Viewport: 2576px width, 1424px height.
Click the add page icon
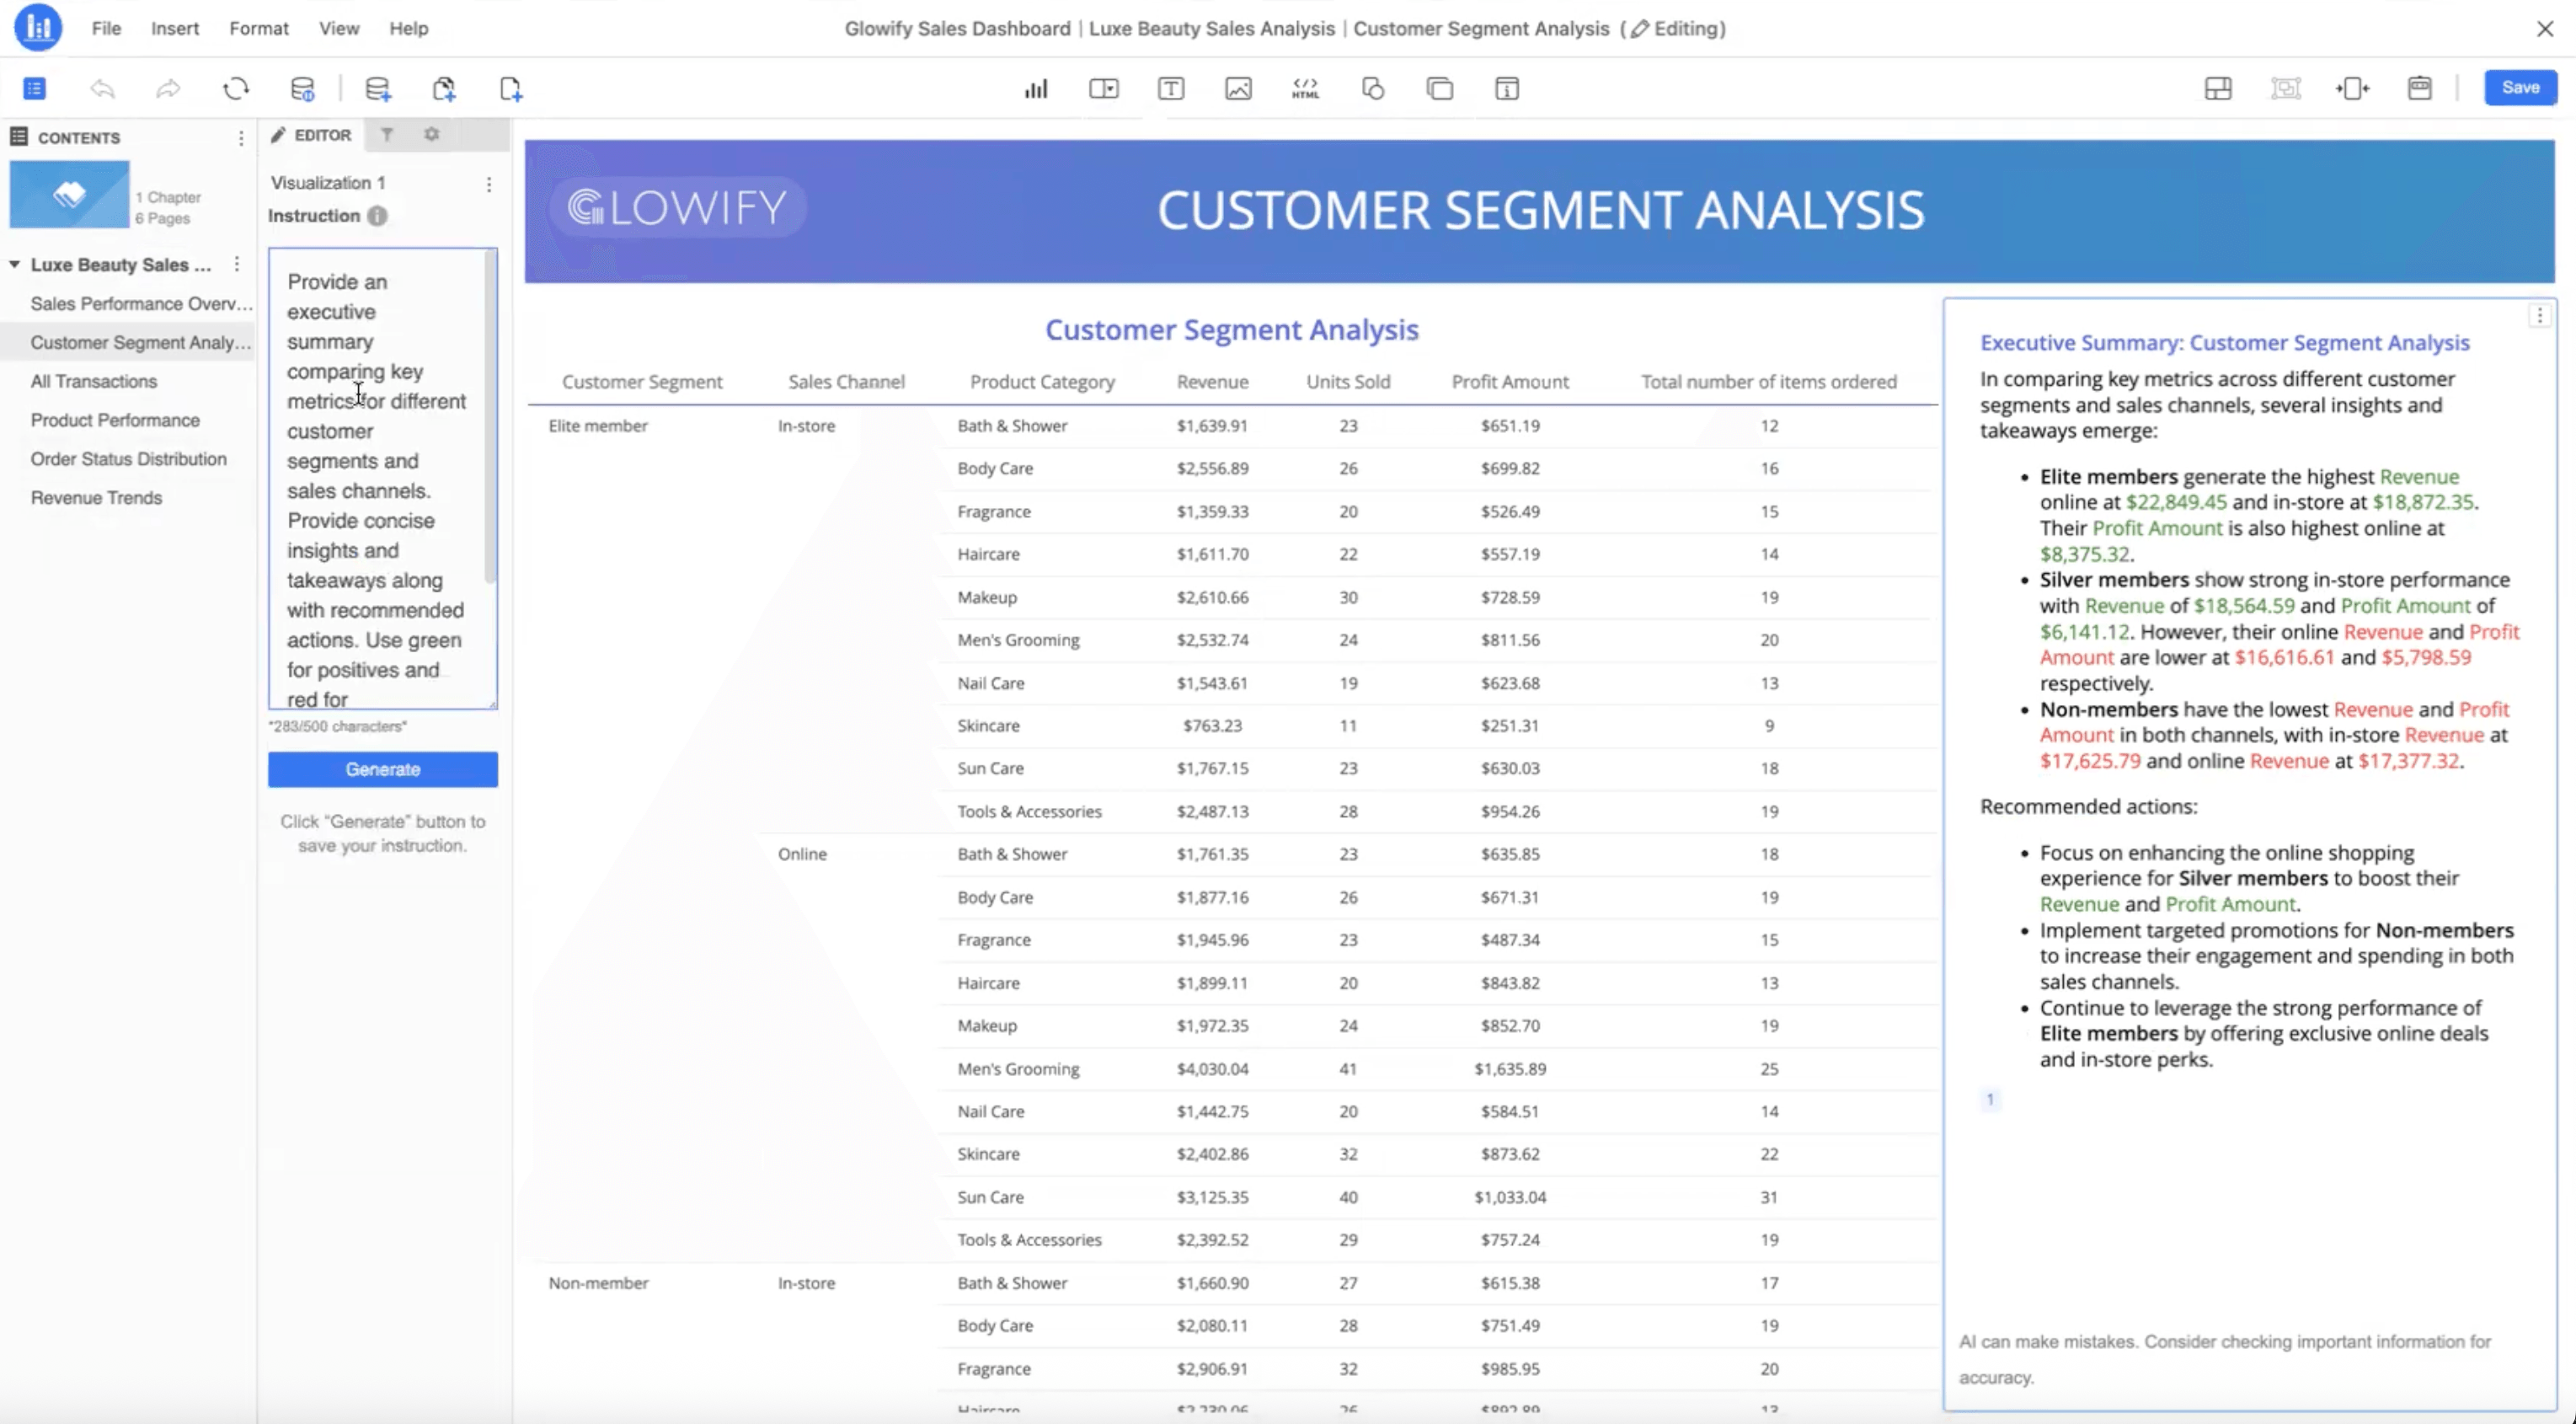click(511, 89)
